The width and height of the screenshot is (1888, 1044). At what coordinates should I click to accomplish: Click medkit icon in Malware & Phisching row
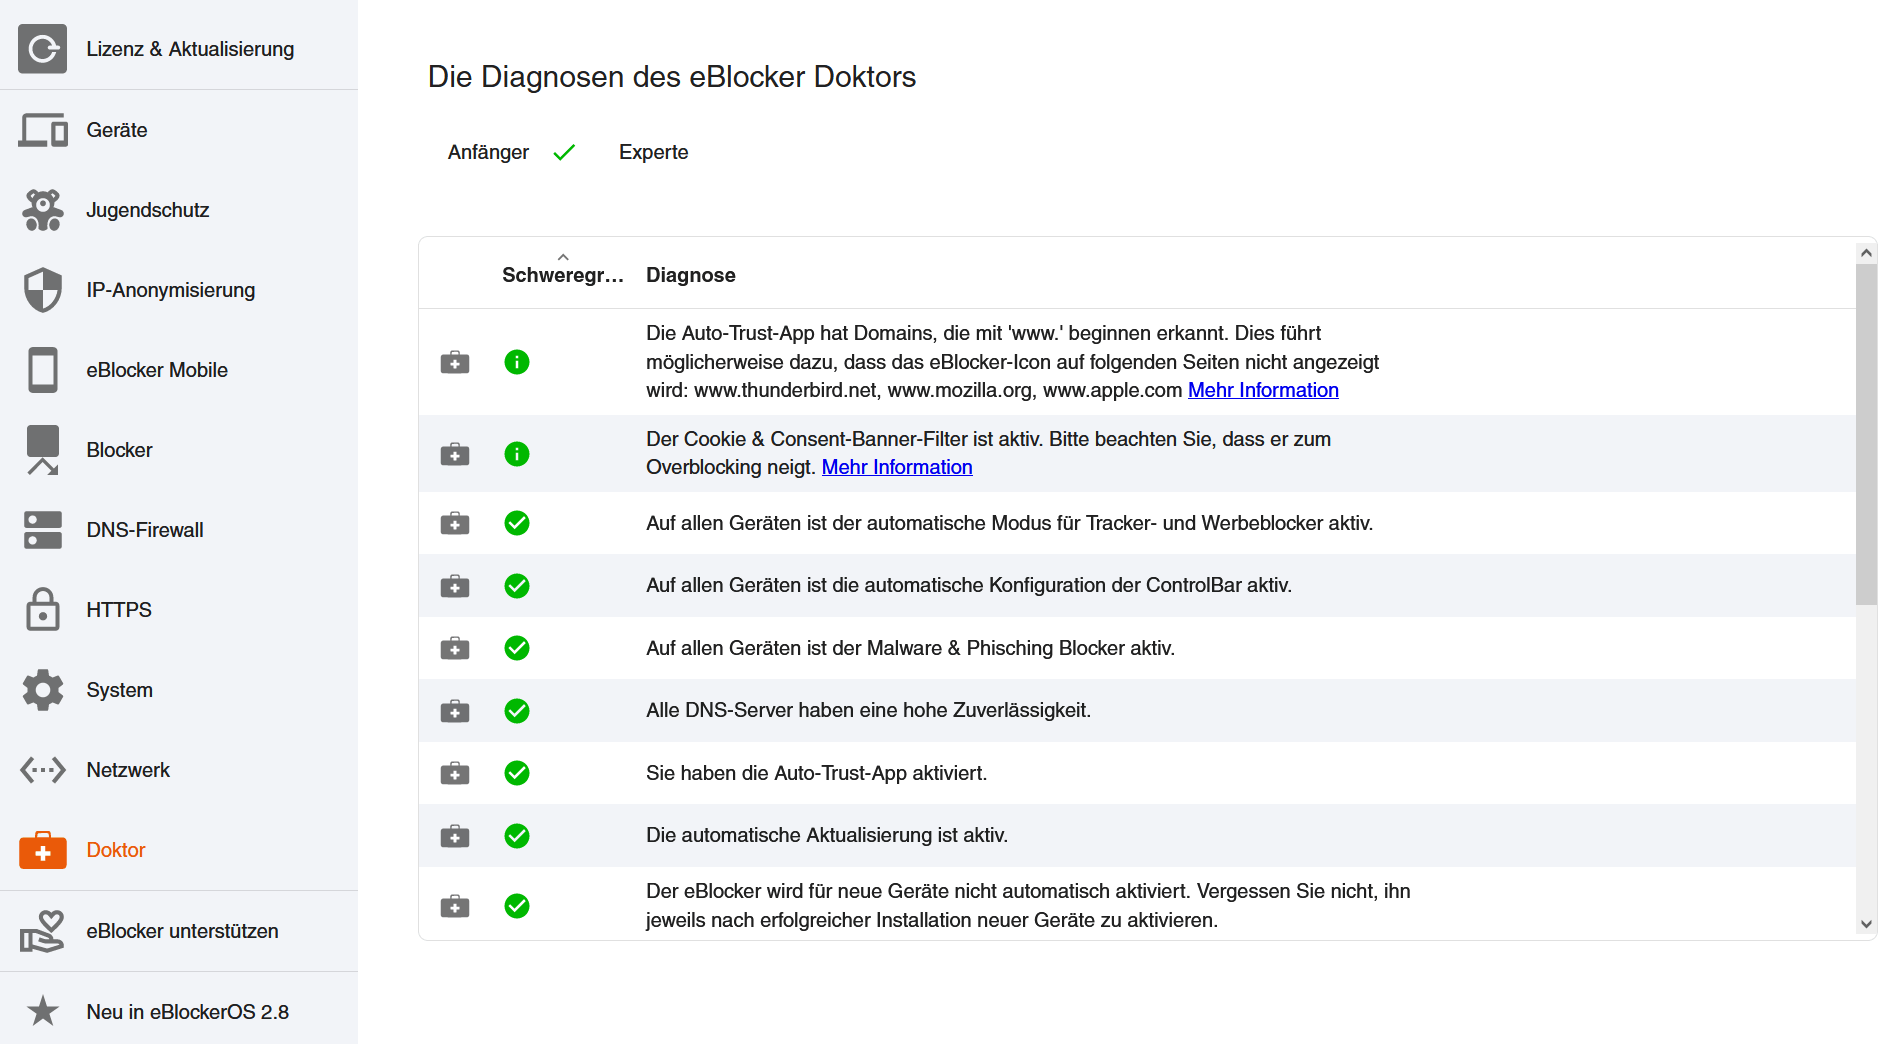[x=455, y=648]
